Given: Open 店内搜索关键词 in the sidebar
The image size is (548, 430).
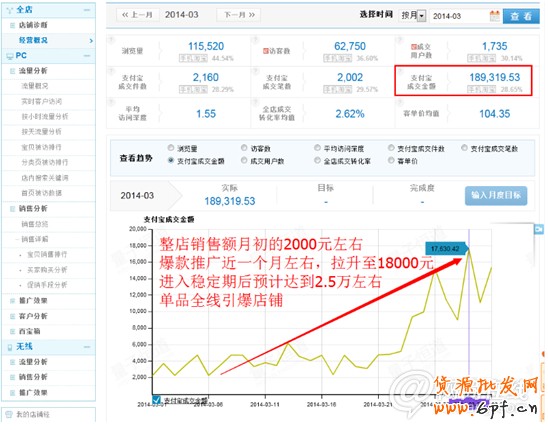Looking at the screenshot, I should click(45, 178).
